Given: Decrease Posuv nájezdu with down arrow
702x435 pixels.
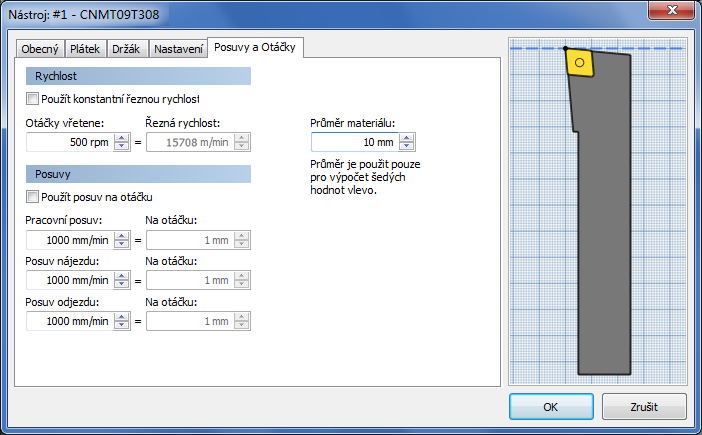Looking at the screenshot, I should coord(121,284).
